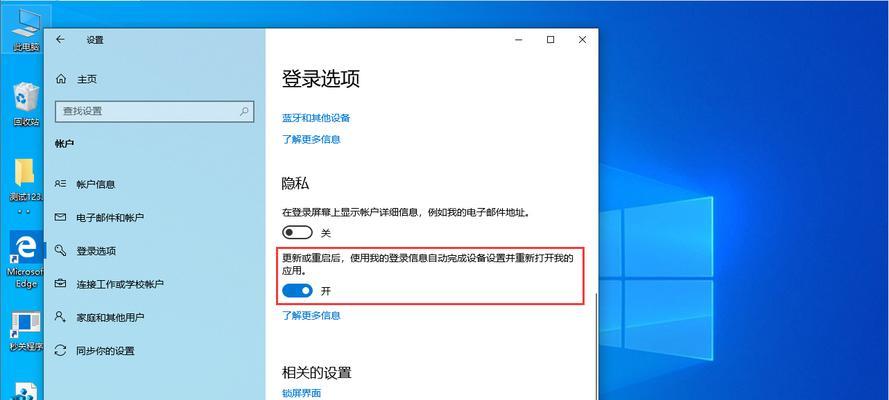Click the 帐户 category label in sidebar
This screenshot has width=889, height=400.
click(x=65, y=144)
